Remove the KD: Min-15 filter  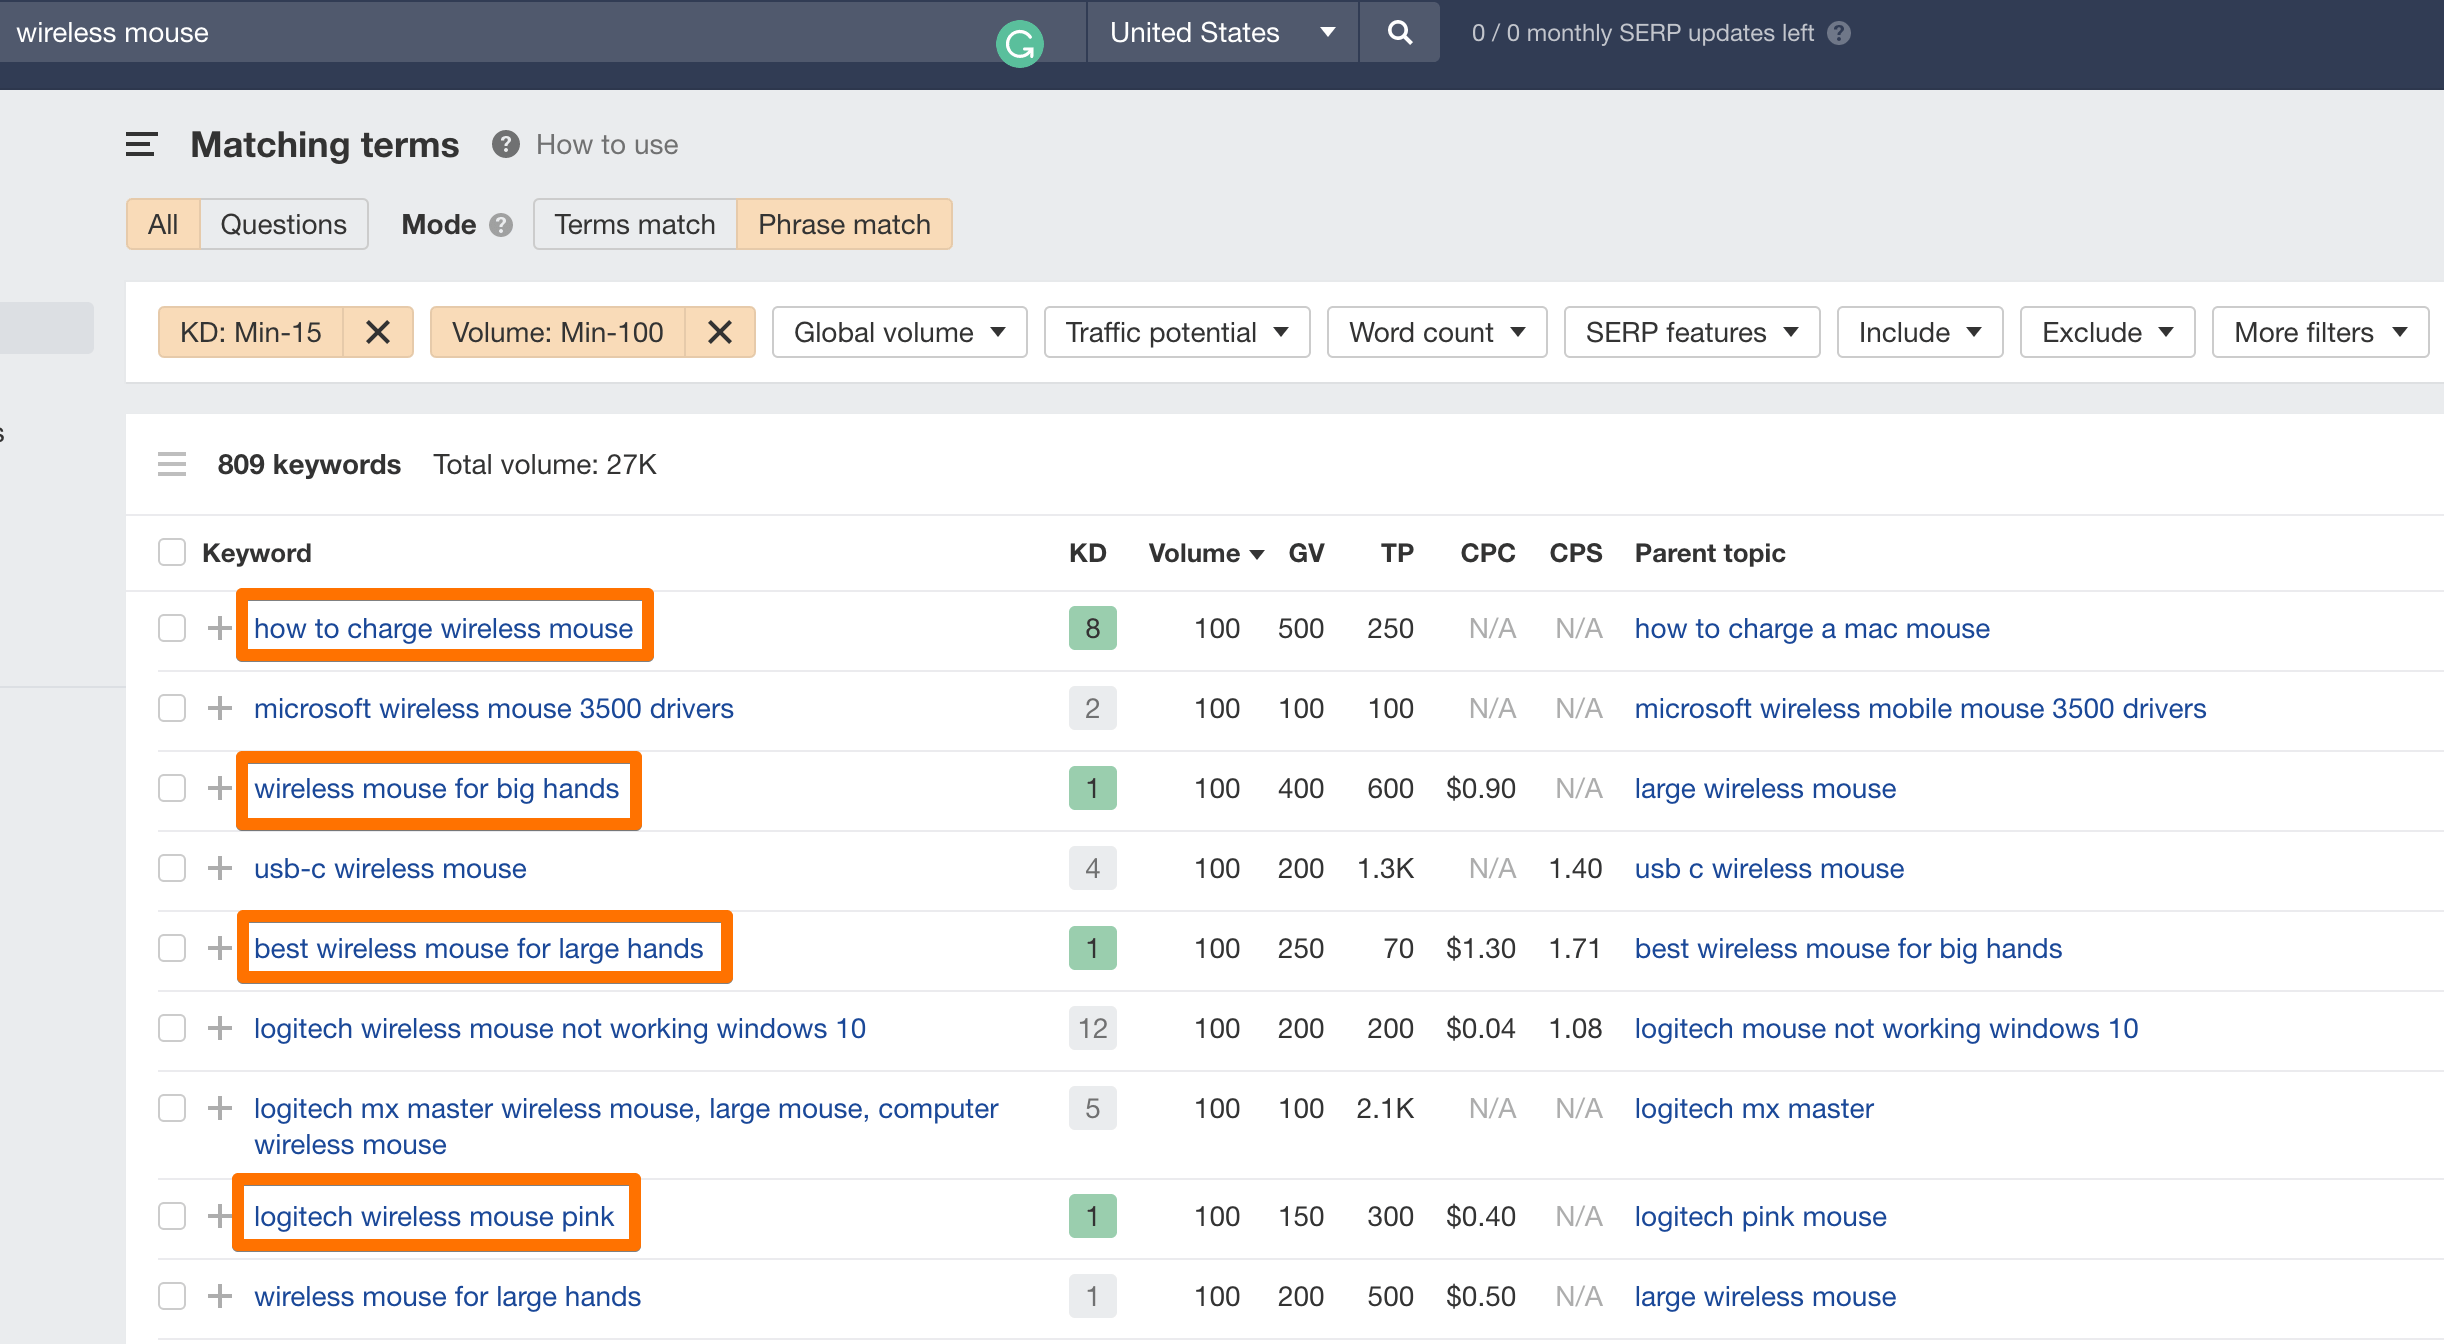pos(379,332)
